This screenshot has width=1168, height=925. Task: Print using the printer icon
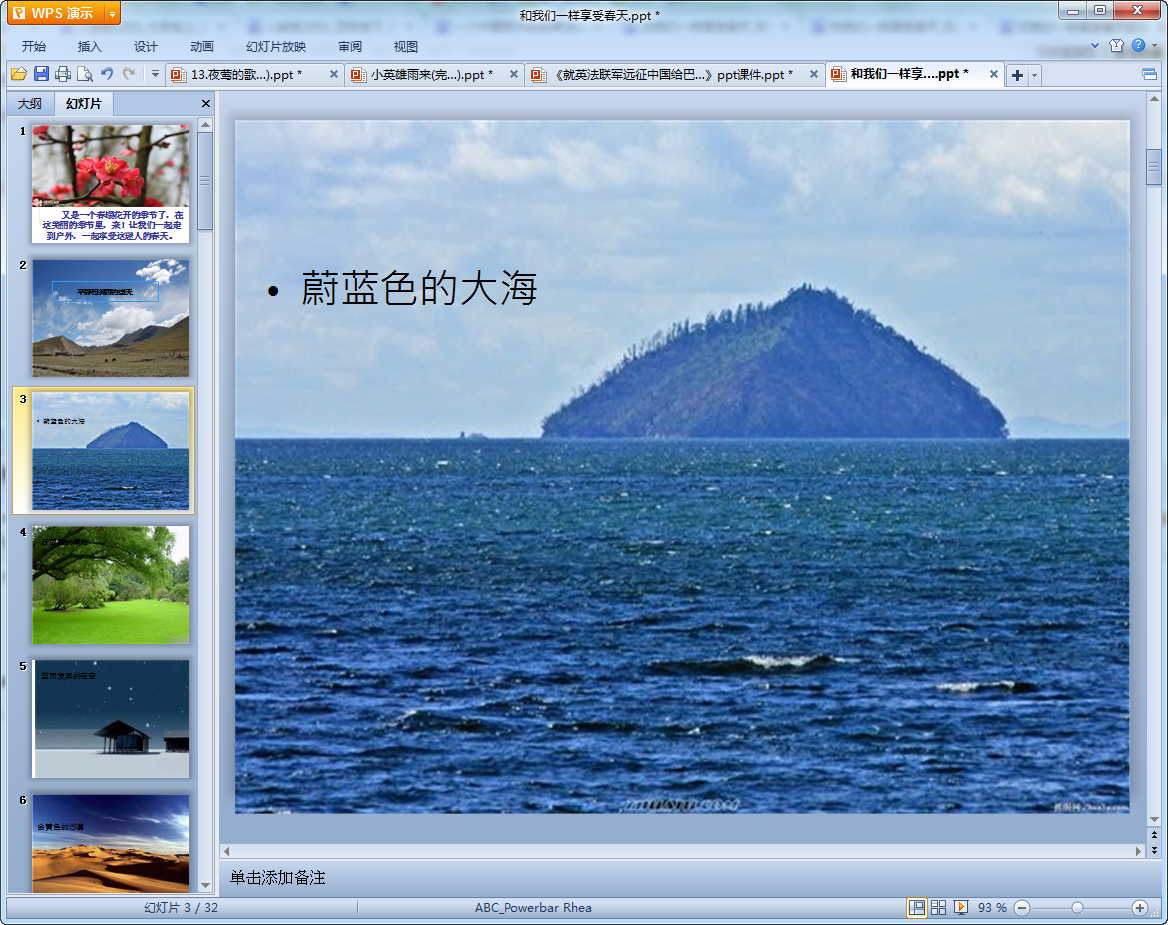pos(63,74)
